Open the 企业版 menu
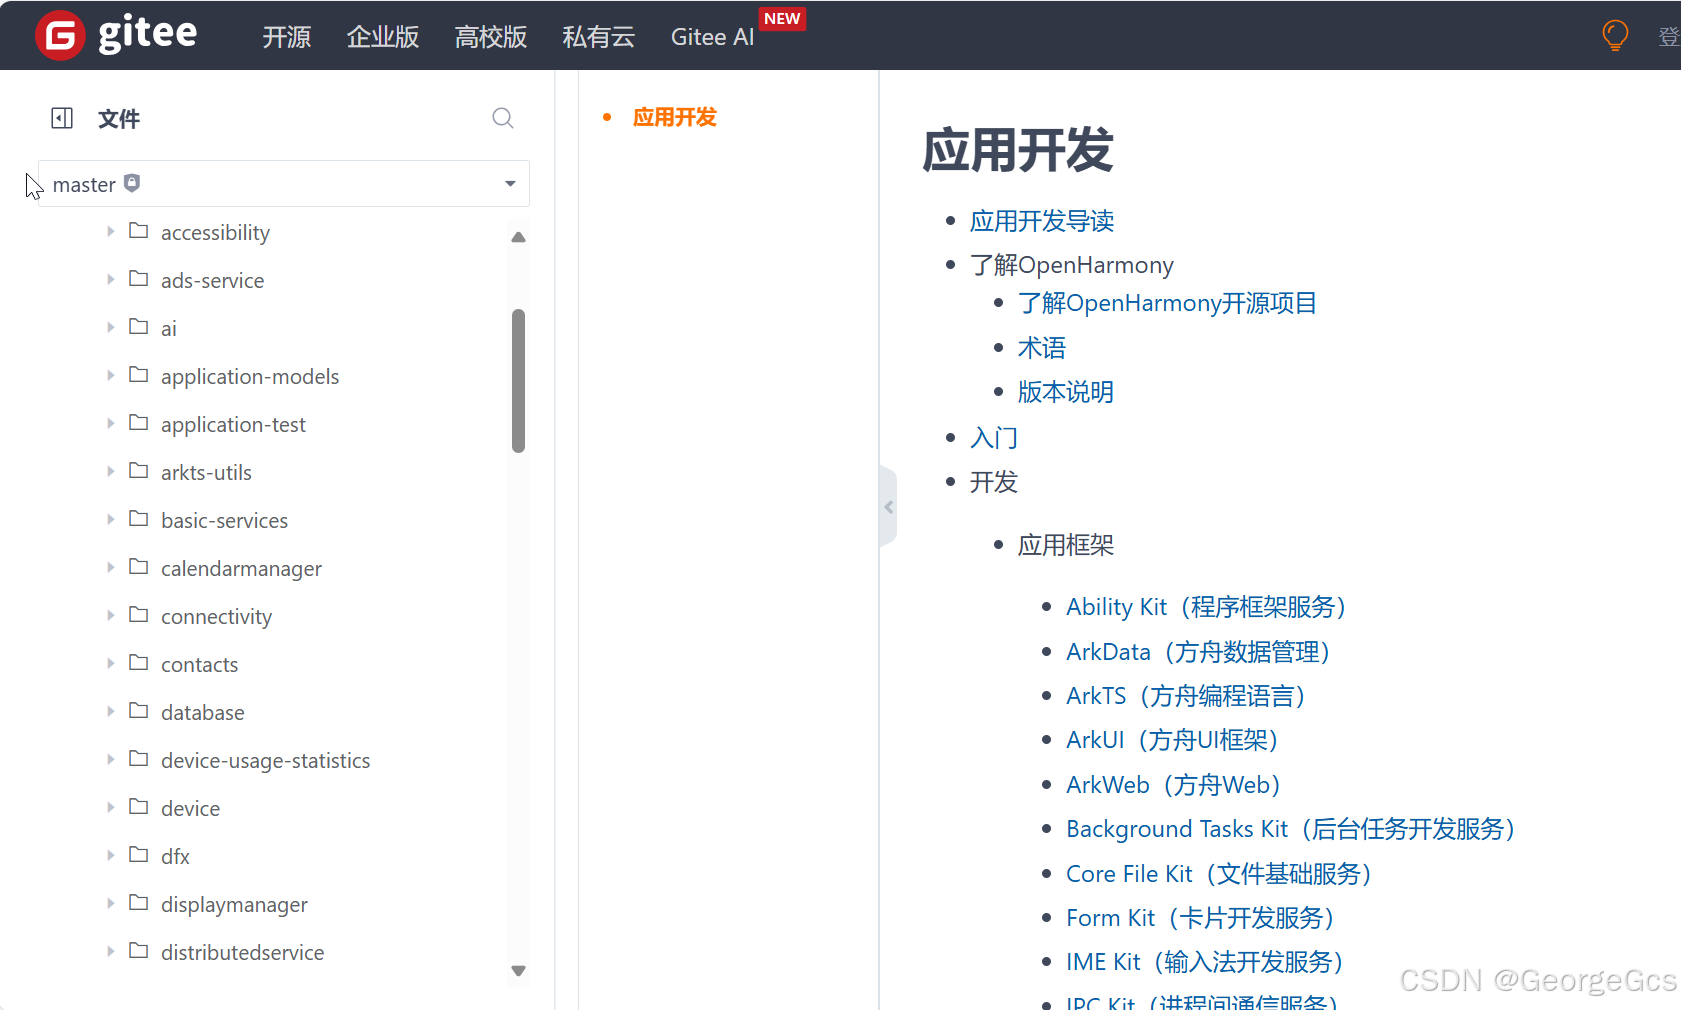The height and width of the screenshot is (1010, 1681). coord(383,37)
